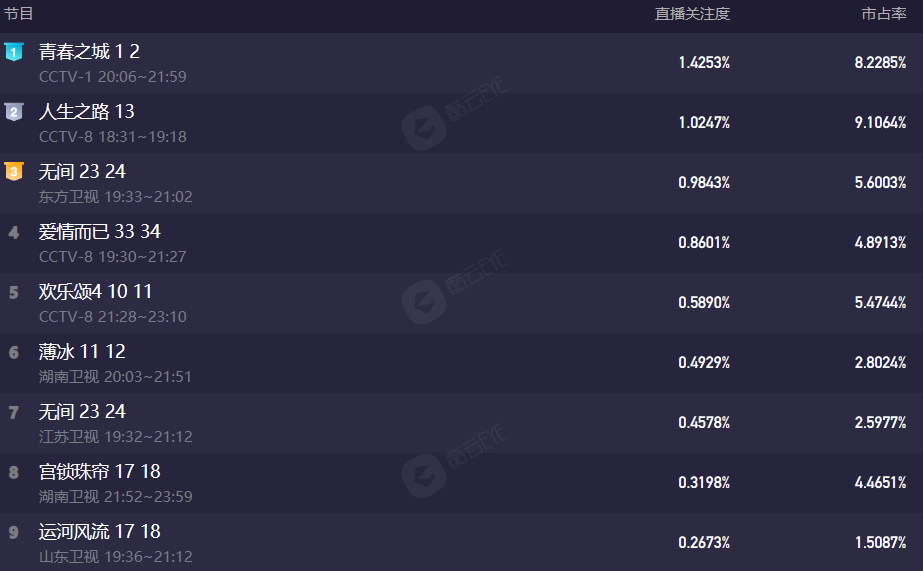Click the orange rank 3 badge icon

[14, 172]
